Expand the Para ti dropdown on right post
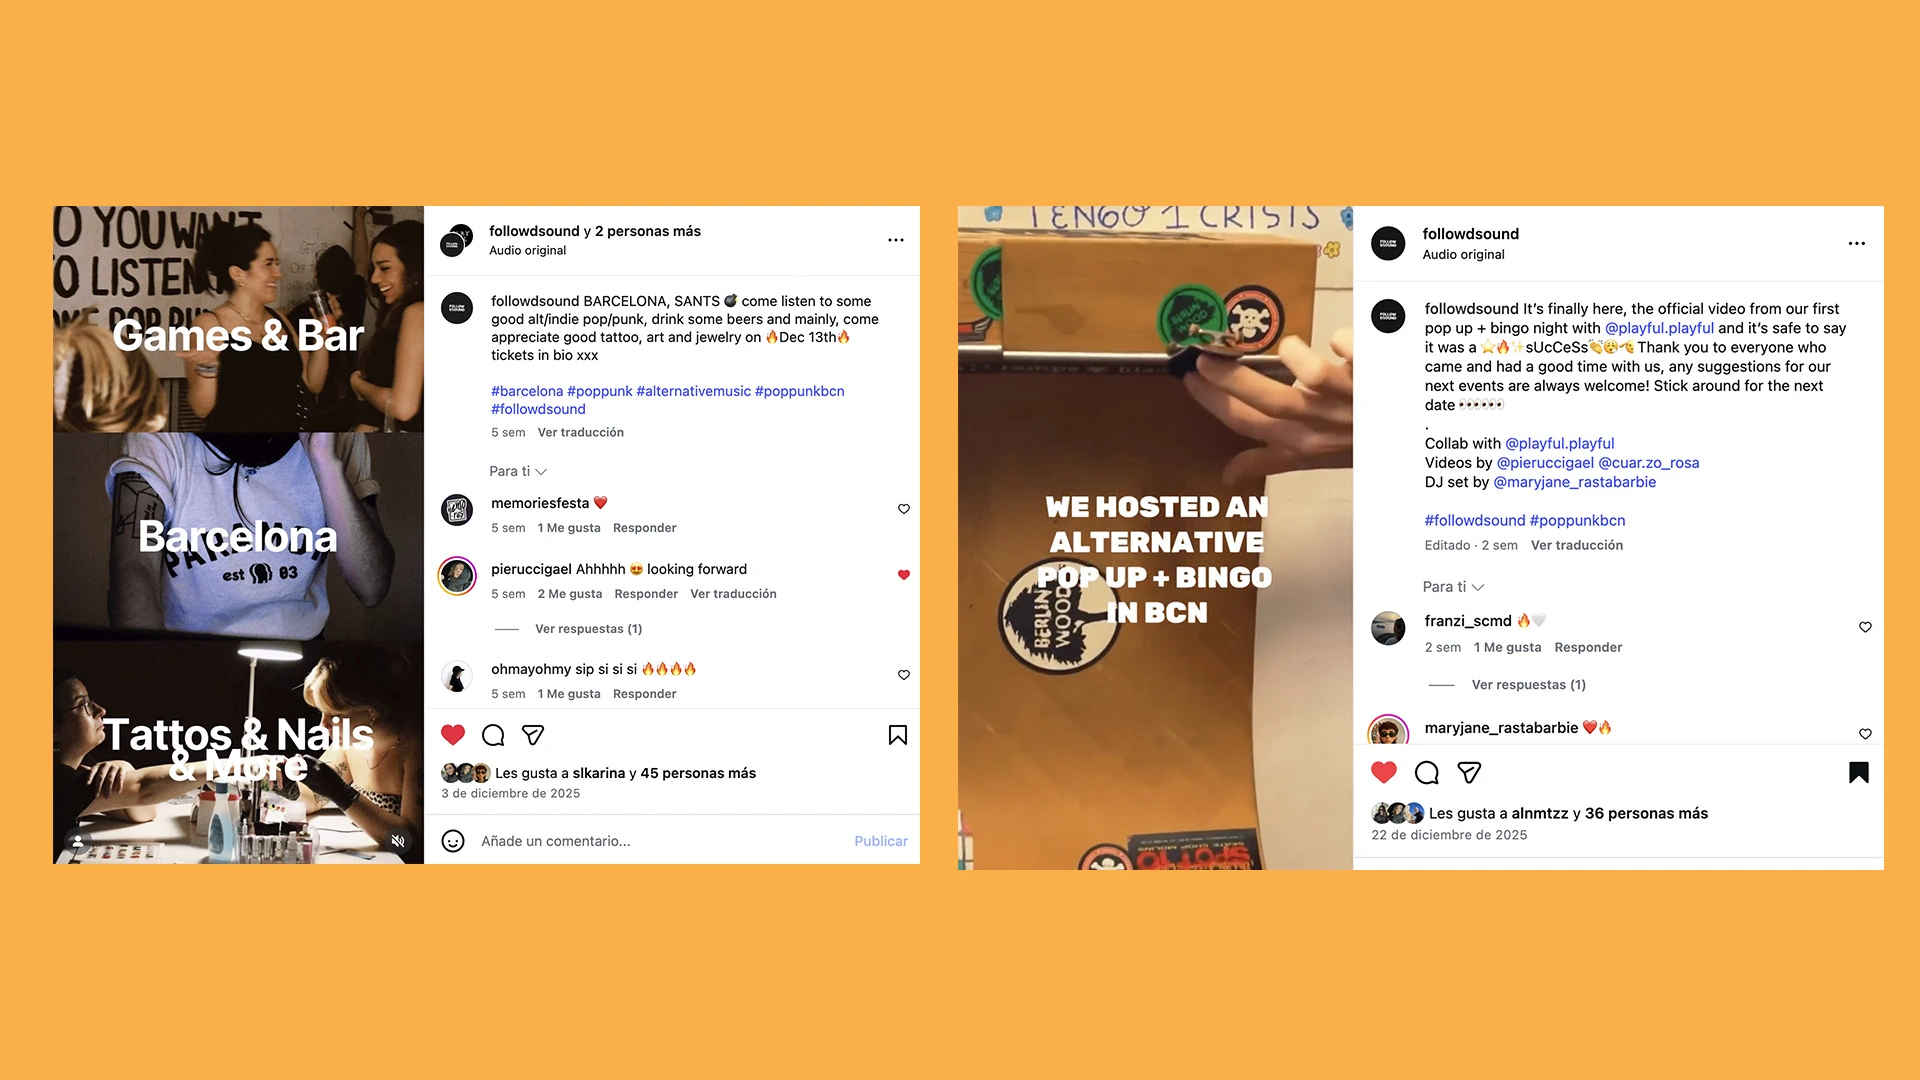Image resolution: width=1920 pixels, height=1080 pixels. 1453,587
